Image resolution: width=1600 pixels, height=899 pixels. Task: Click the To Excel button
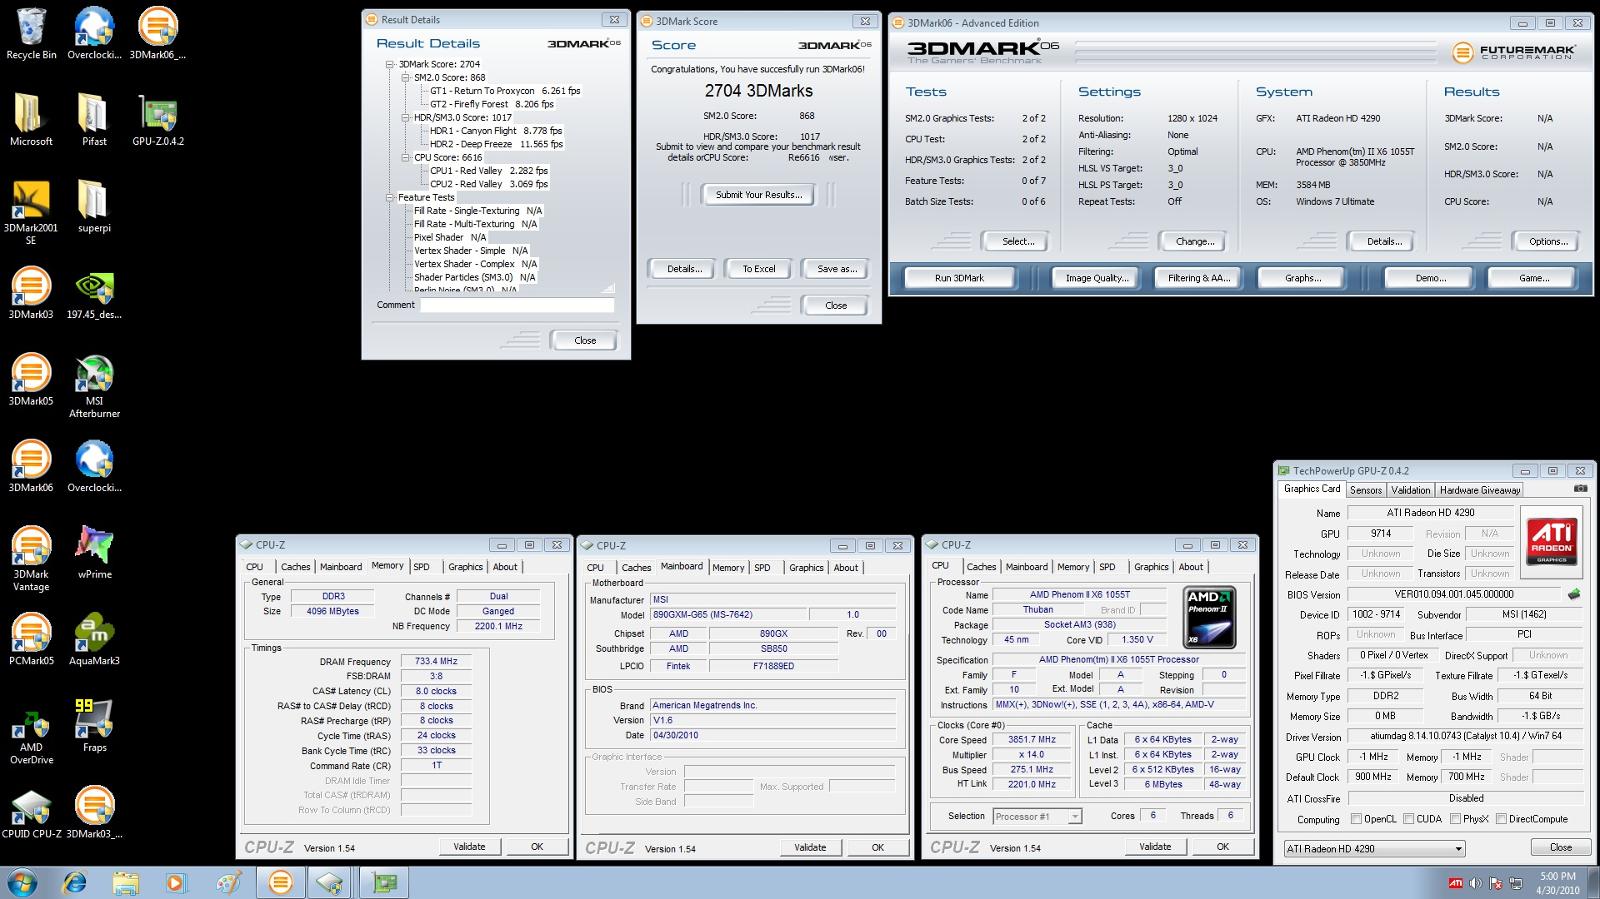[x=759, y=269]
